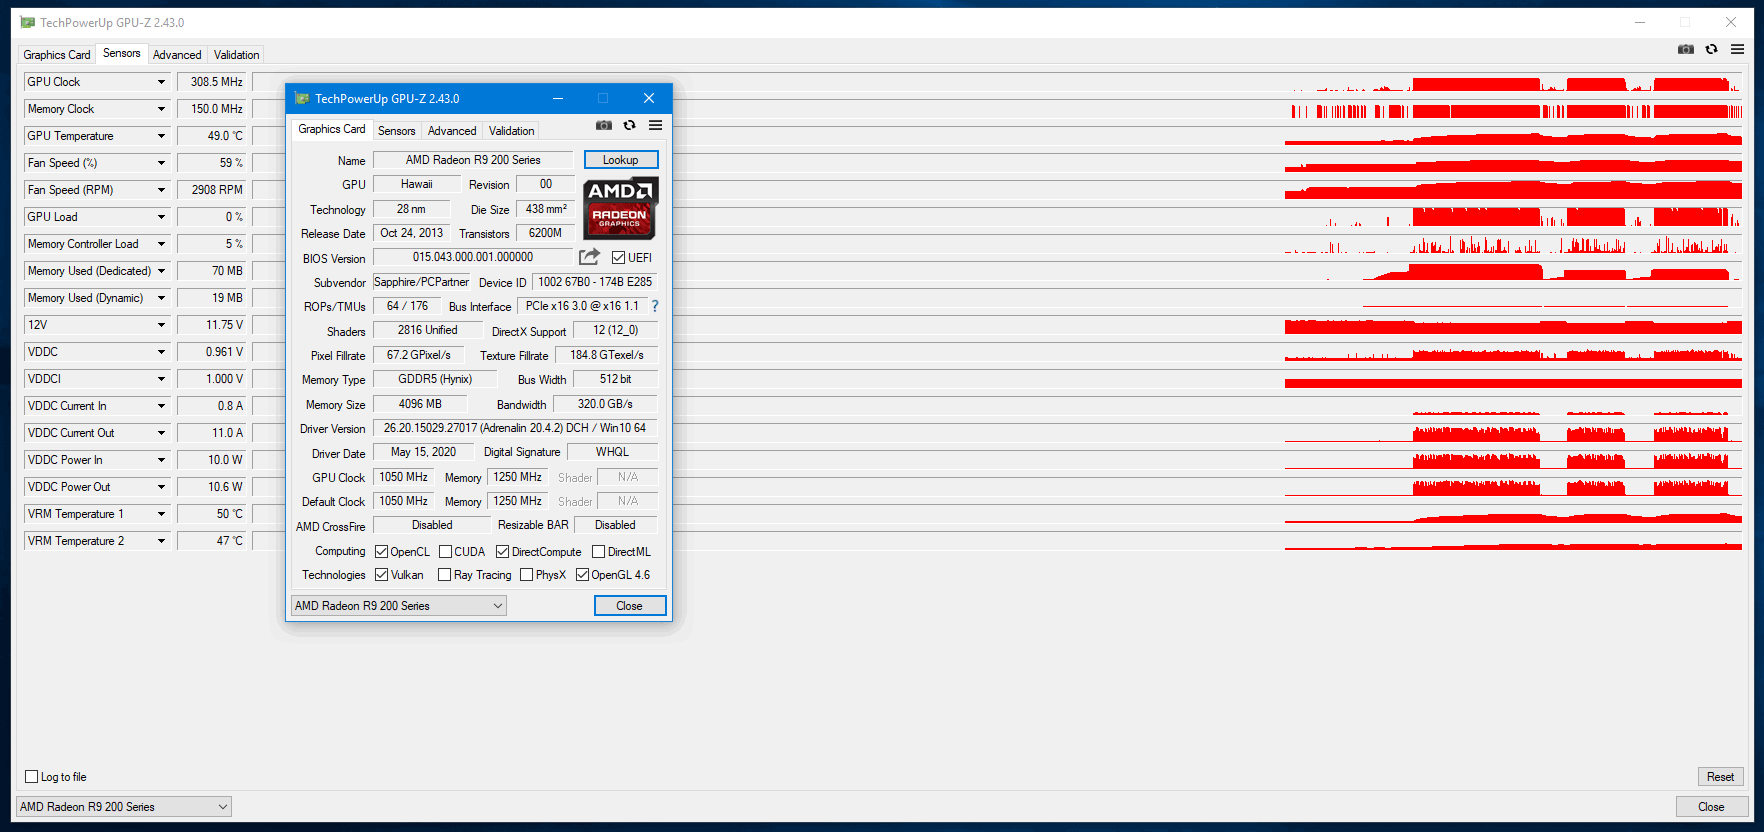This screenshot has width=1764, height=832.
Task: Click VRM Temperature 2 value 47 °C
Action: [x=212, y=541]
